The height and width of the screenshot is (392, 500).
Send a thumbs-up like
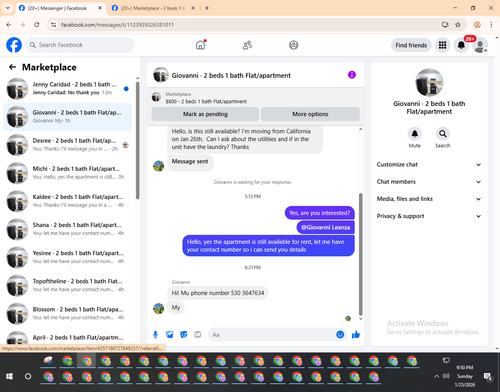(x=356, y=334)
